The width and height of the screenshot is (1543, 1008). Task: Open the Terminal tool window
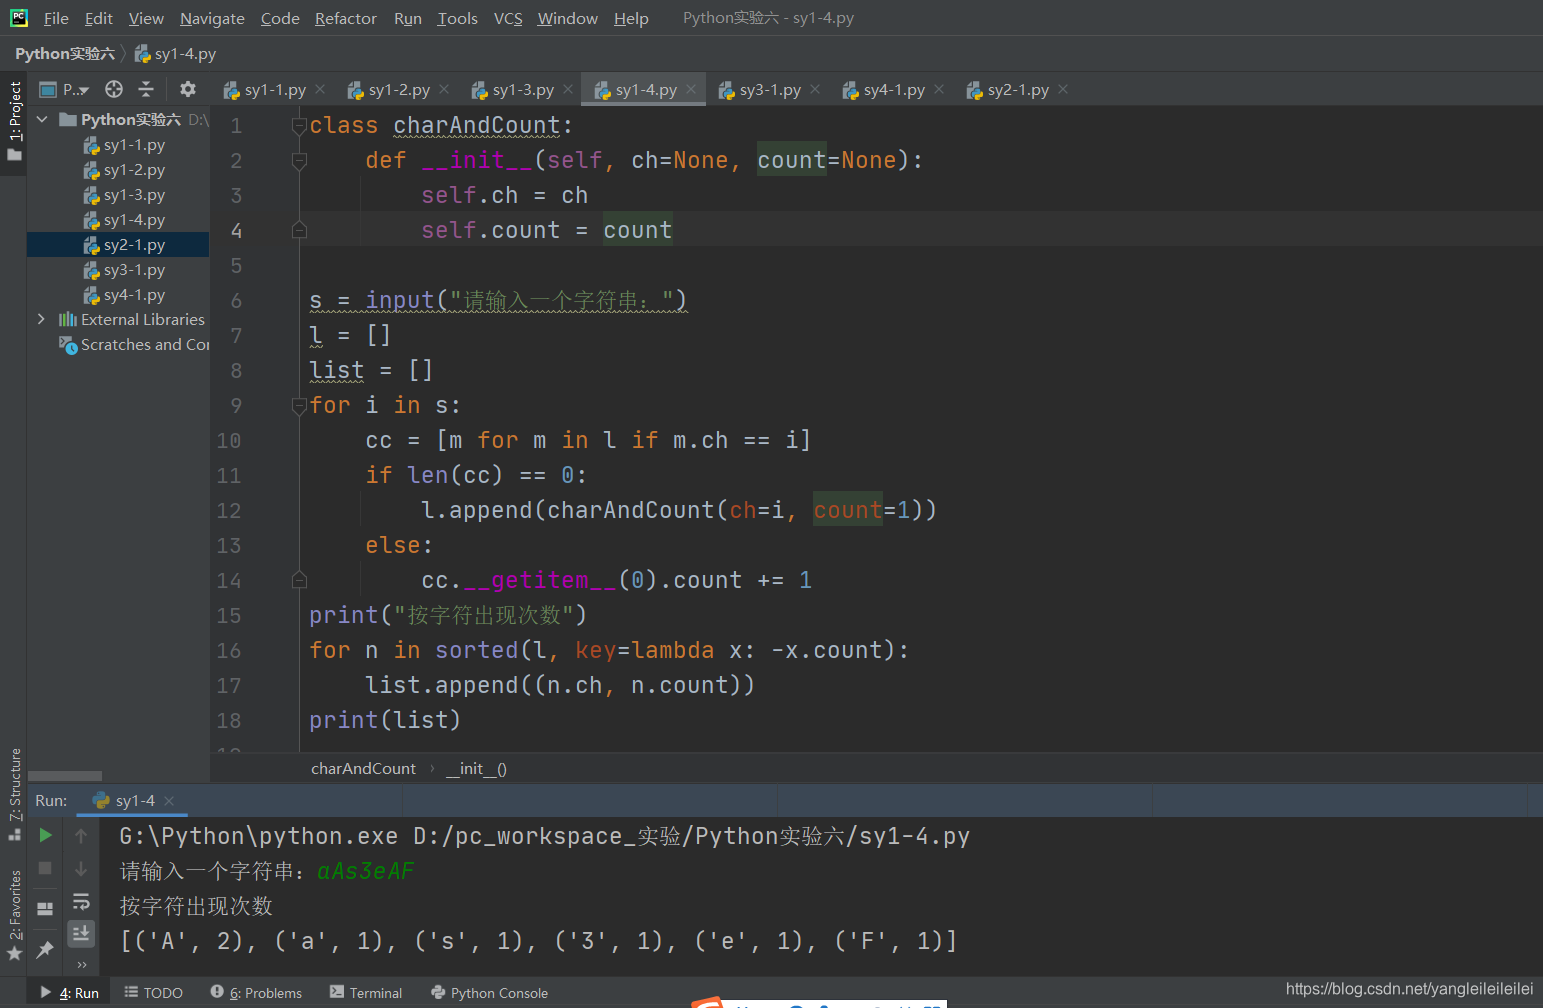(366, 993)
